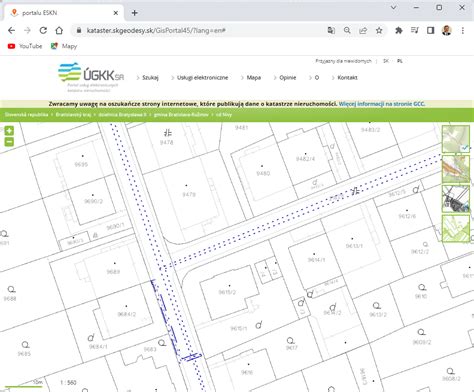This screenshot has height=392, width=474.
Task: Open the Chrome profile avatar
Action: click(x=447, y=30)
